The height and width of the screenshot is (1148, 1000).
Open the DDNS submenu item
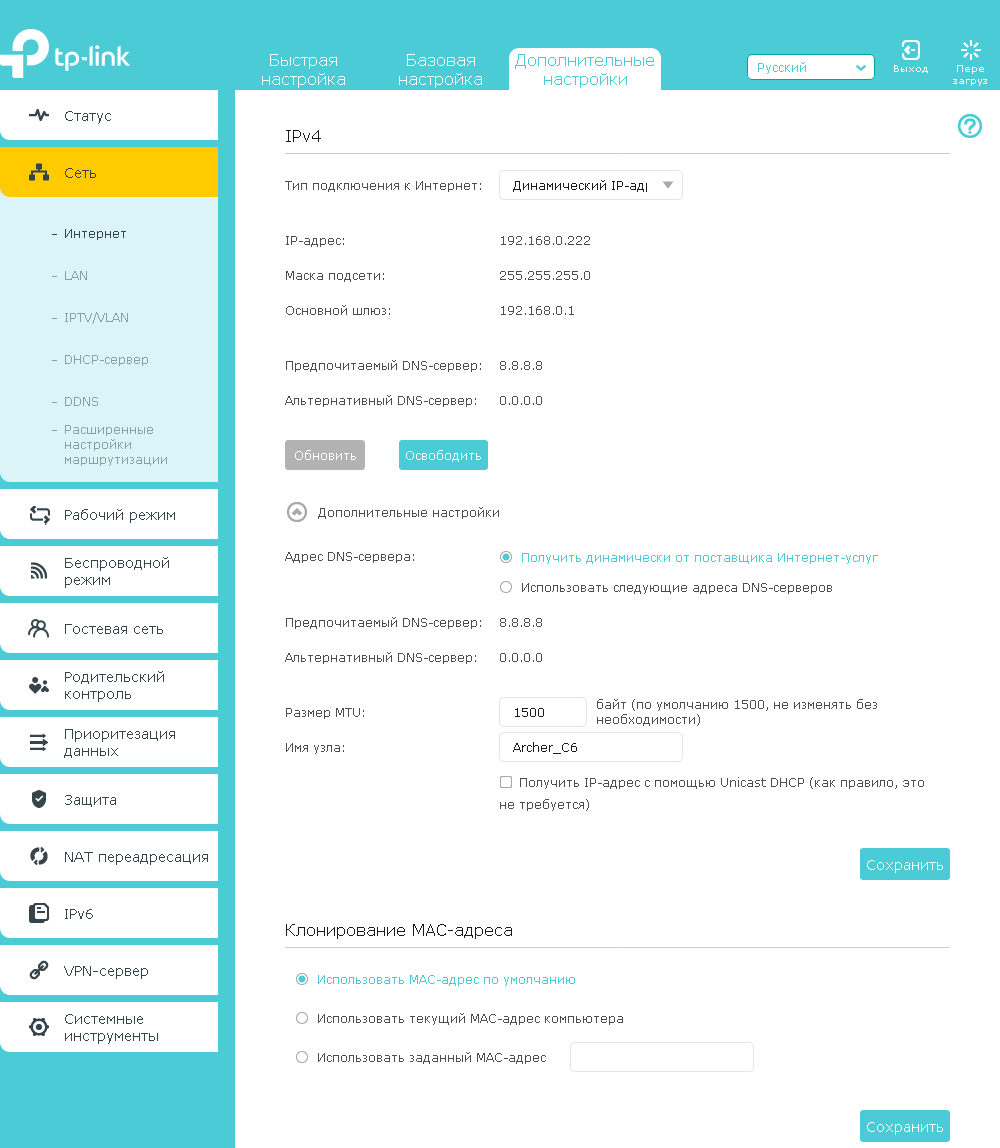click(x=81, y=401)
